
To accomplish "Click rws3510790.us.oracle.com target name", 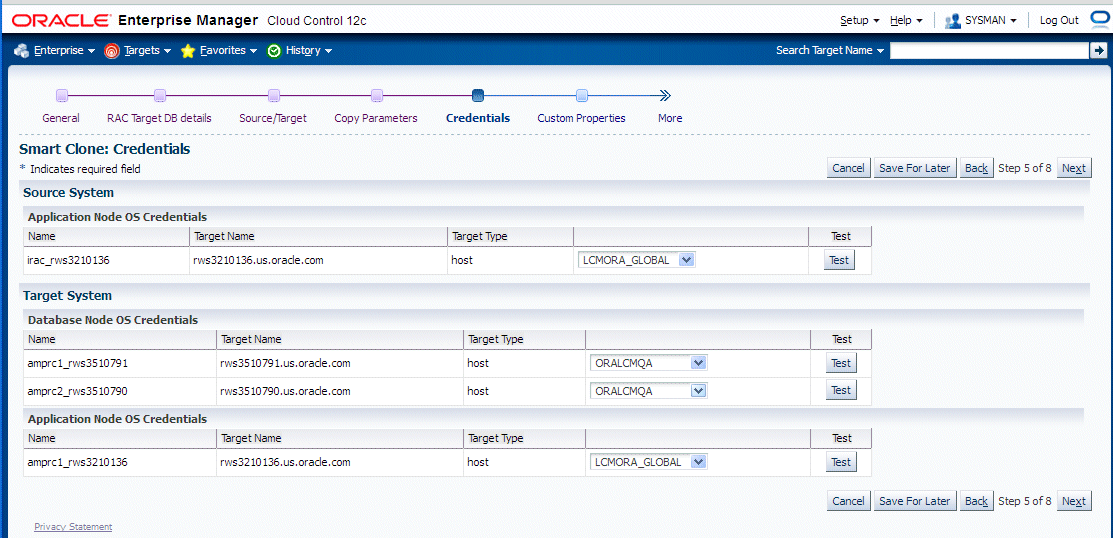I will coord(285,391).
